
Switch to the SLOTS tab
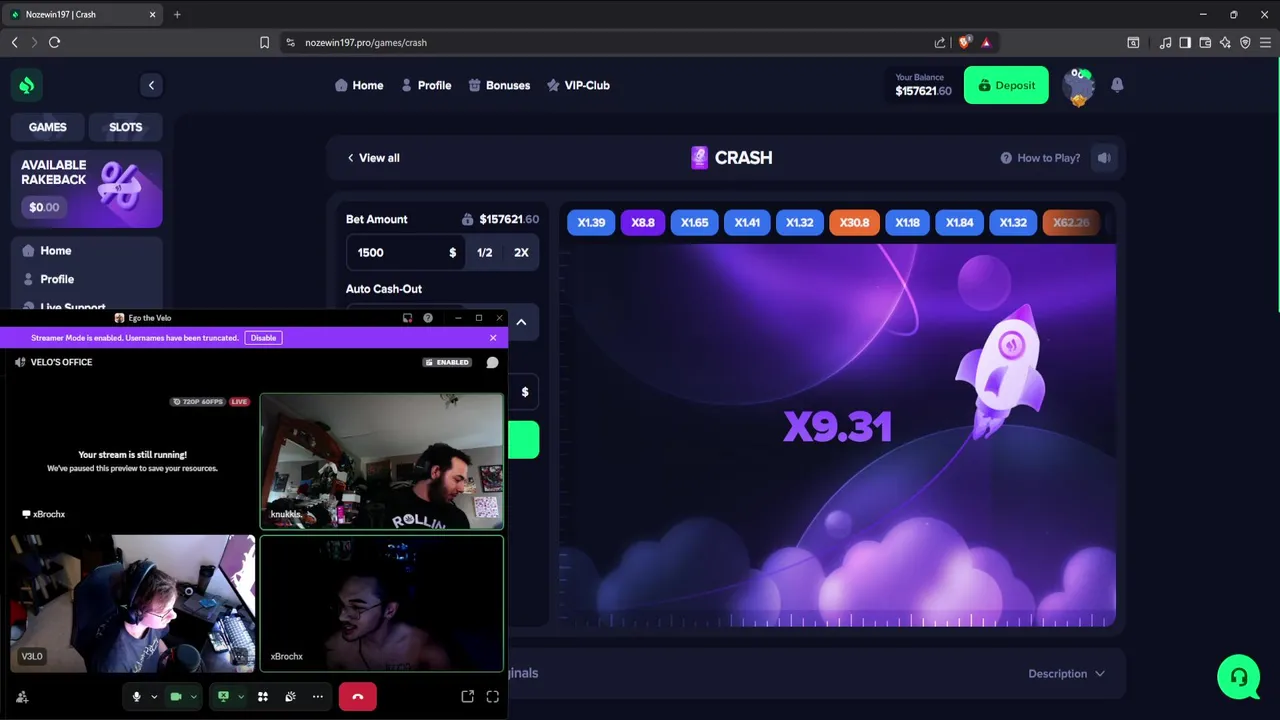[x=126, y=127]
